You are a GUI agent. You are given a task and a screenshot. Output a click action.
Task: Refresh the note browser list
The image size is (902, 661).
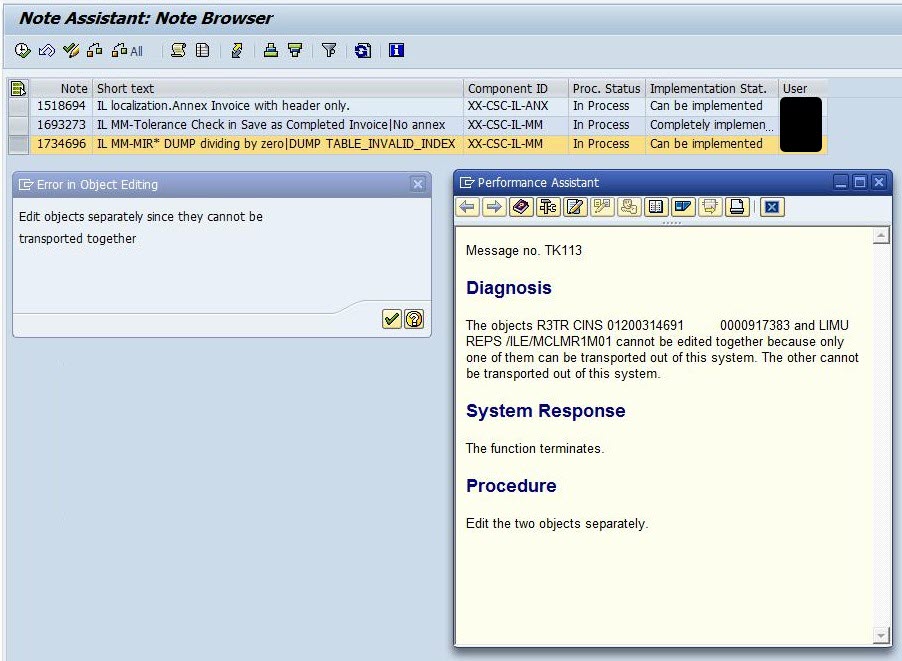coord(363,51)
